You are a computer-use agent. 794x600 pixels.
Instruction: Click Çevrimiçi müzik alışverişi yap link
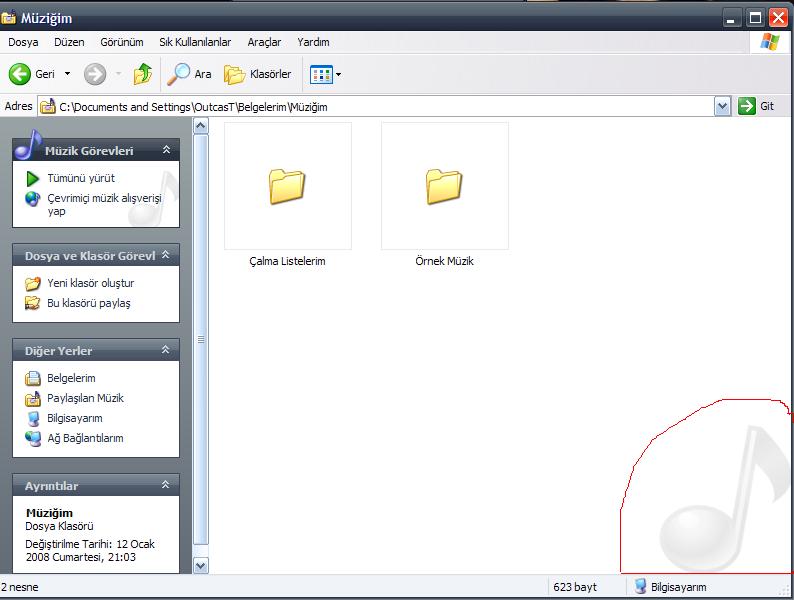[x=104, y=205]
